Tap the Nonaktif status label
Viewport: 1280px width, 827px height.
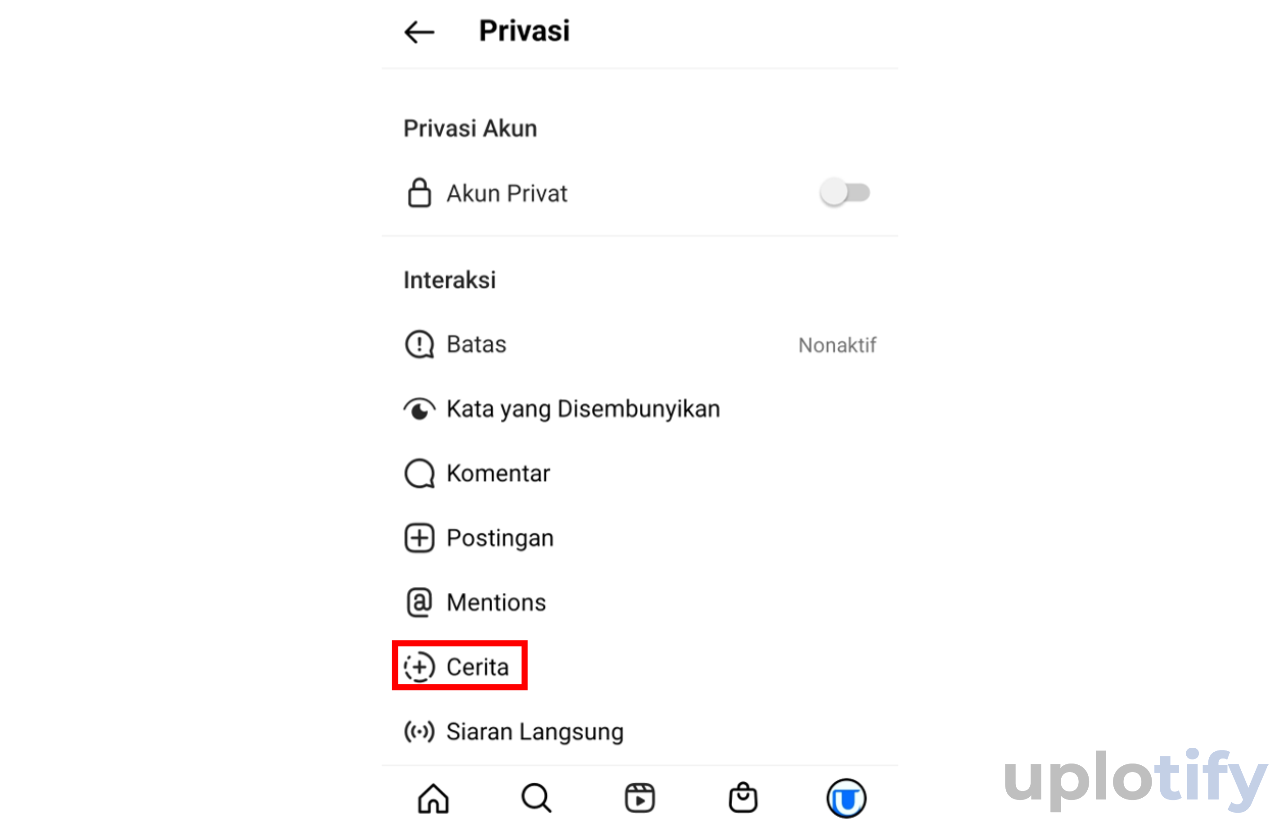coord(837,345)
